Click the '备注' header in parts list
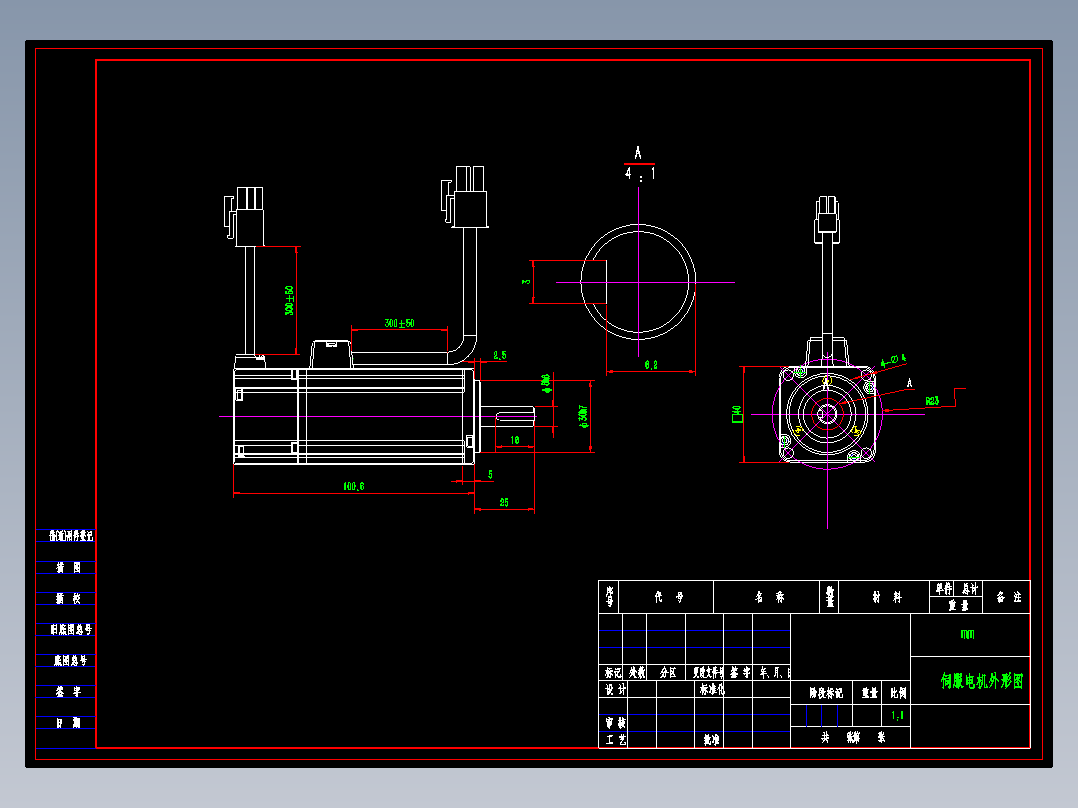This screenshot has height=808, width=1078. coord(1009,597)
